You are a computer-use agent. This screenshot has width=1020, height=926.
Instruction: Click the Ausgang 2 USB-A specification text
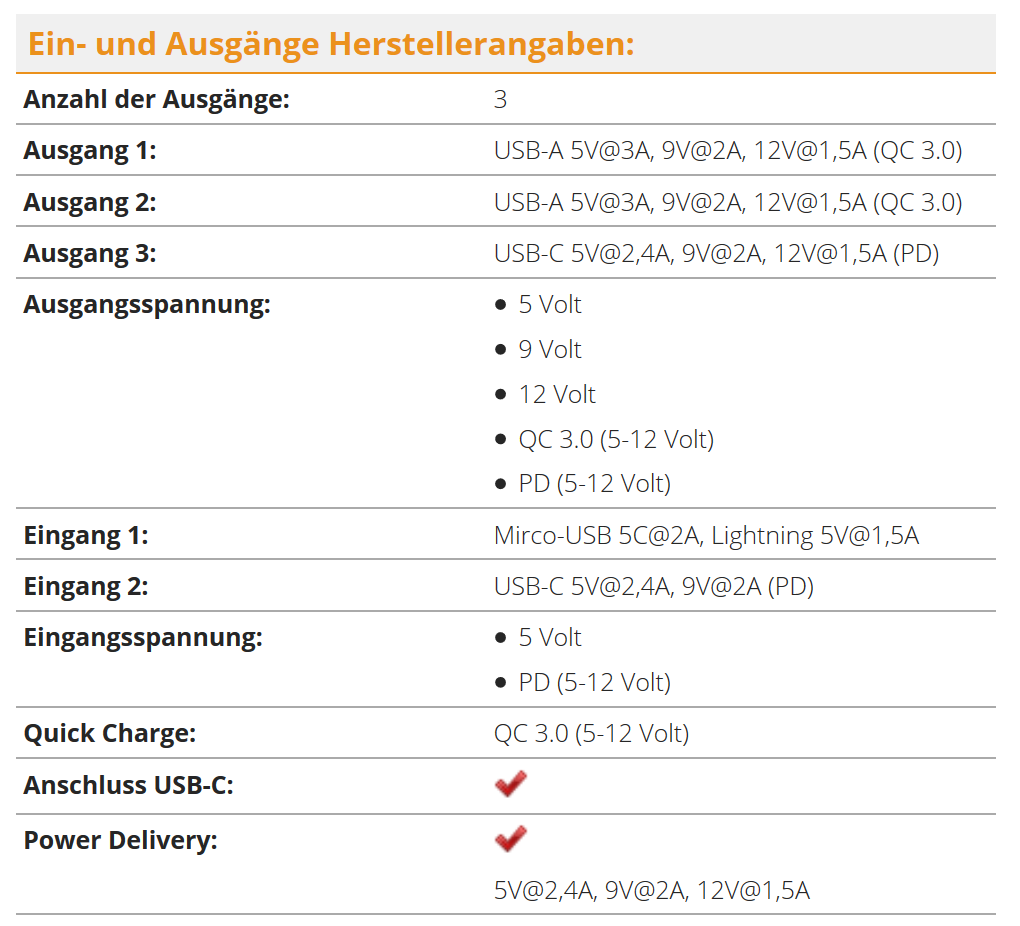[727, 203]
